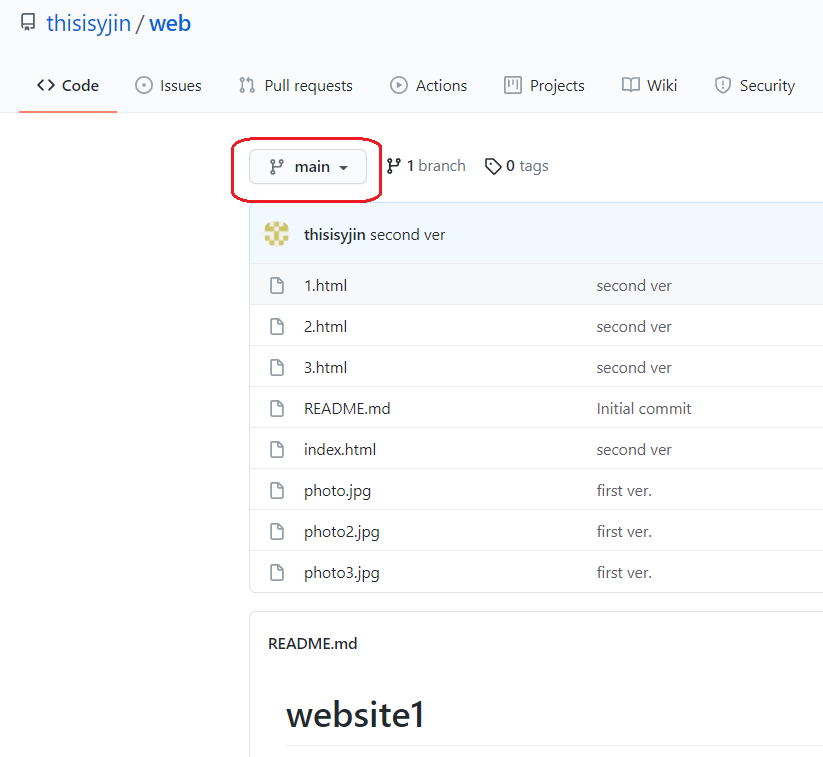The image size is (823, 757).
Task: Open 'second ver' commit for 2.html
Action: point(634,327)
